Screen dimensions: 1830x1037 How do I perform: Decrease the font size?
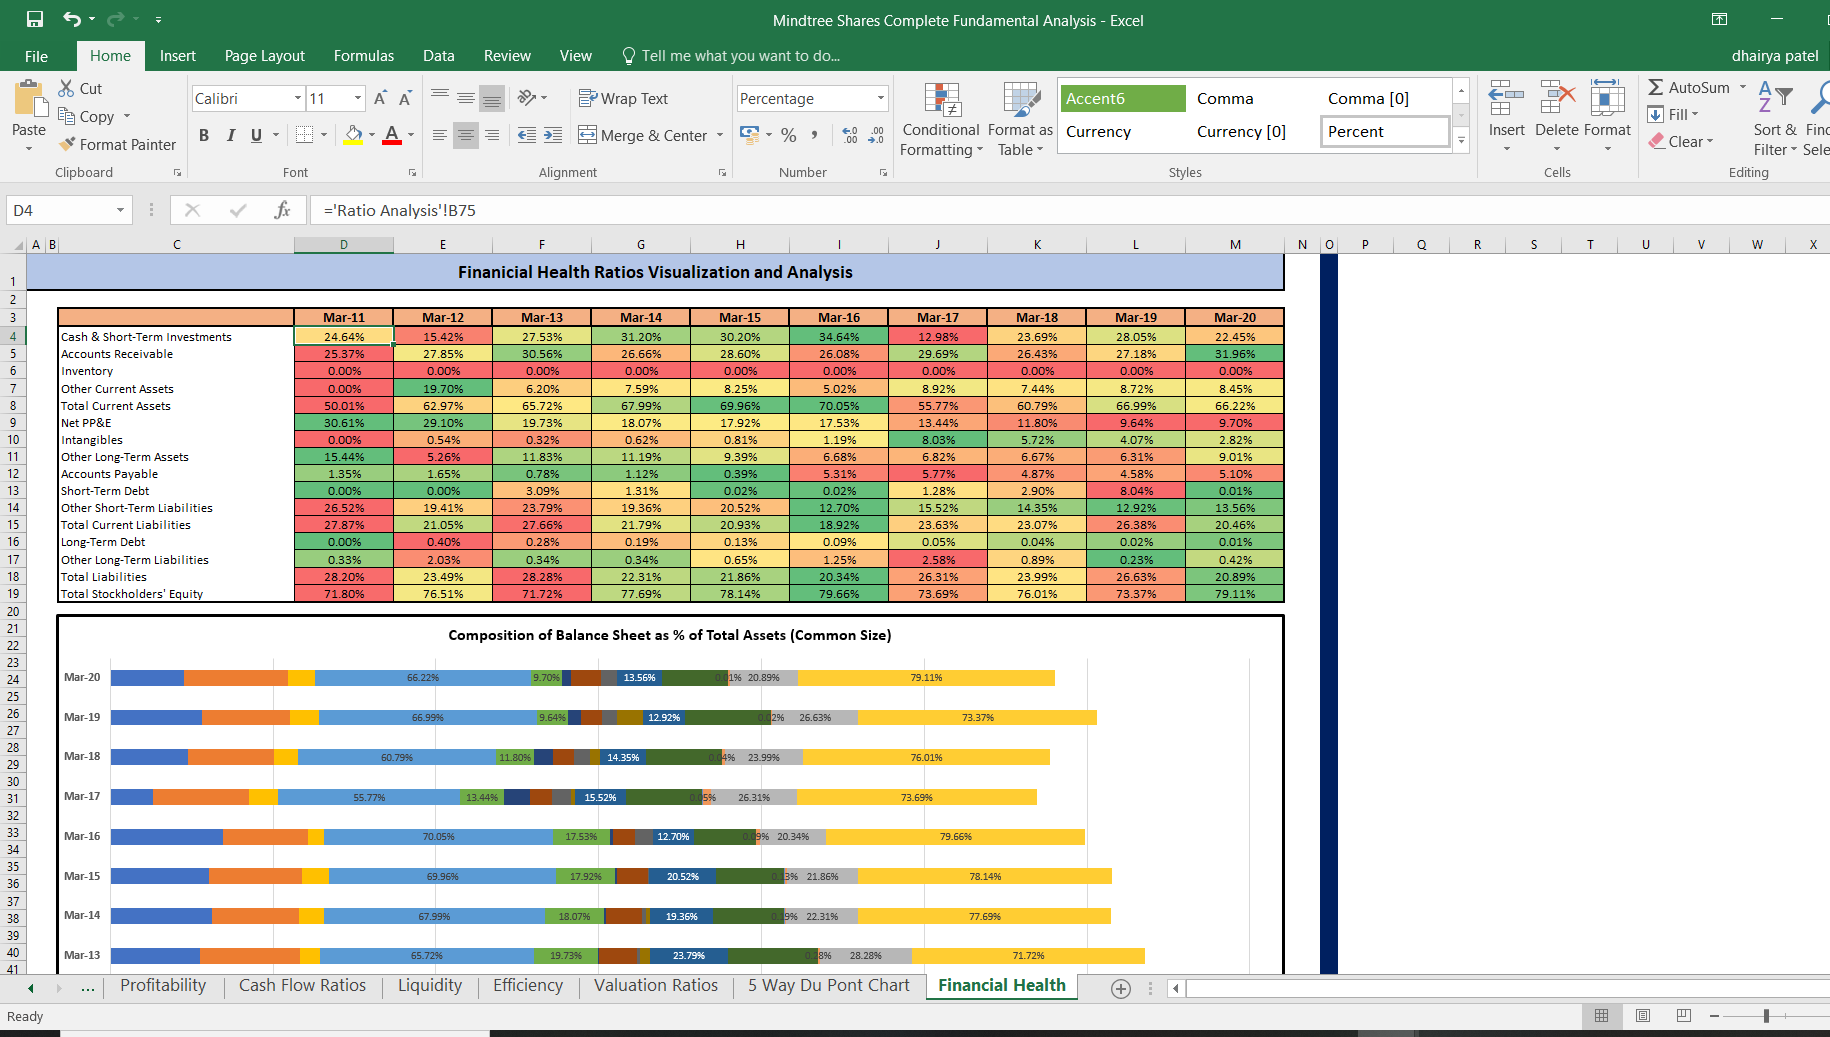coord(405,98)
